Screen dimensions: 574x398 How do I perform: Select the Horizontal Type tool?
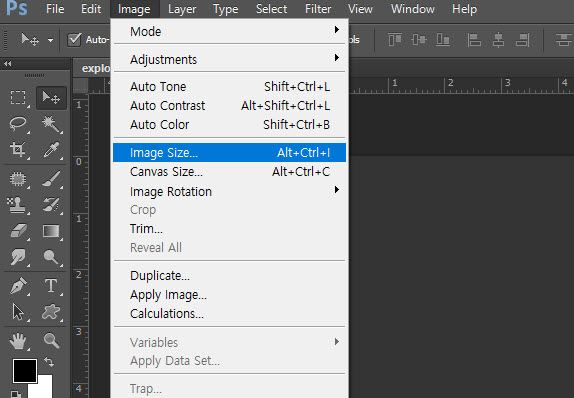51,286
